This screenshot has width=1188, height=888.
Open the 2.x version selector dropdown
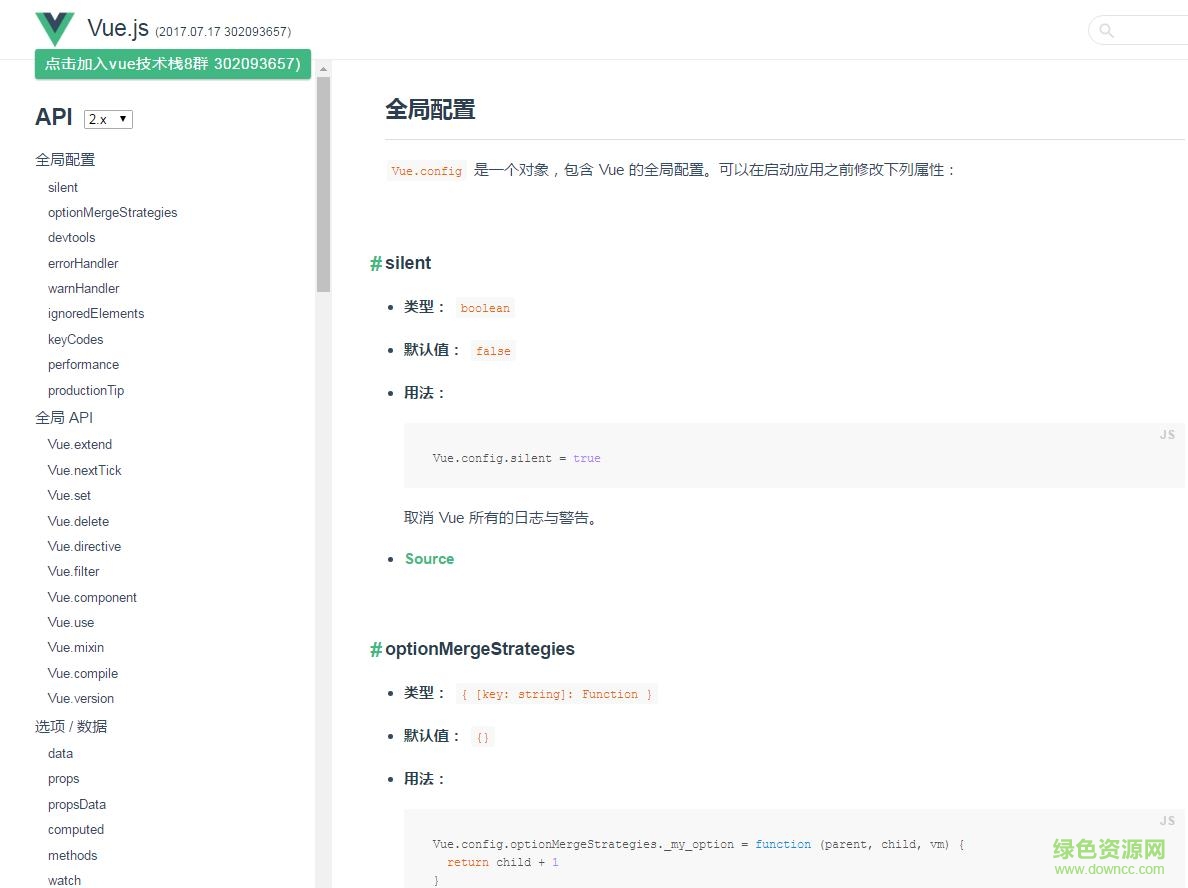pyautogui.click(x=107, y=118)
